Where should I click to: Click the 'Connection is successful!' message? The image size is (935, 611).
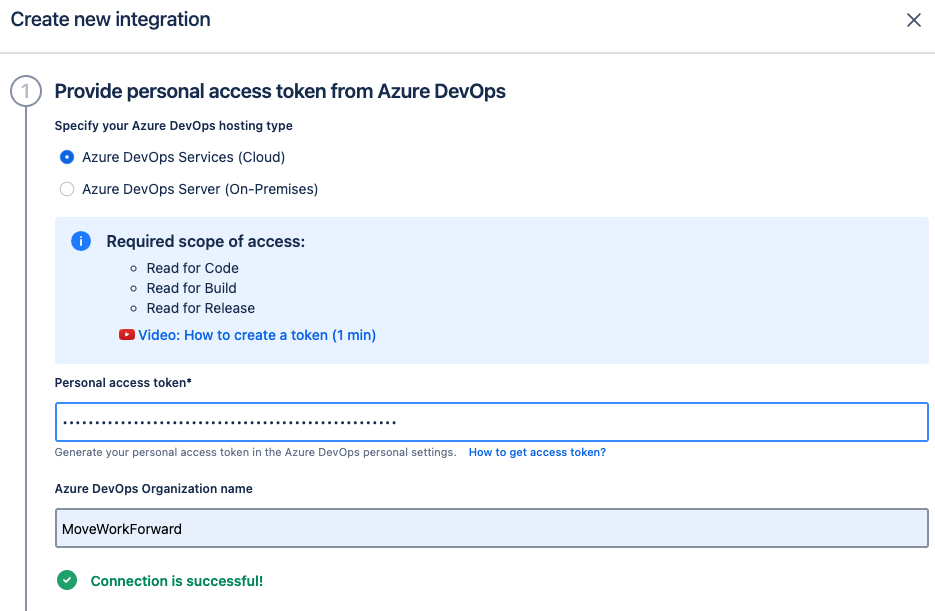(x=177, y=581)
